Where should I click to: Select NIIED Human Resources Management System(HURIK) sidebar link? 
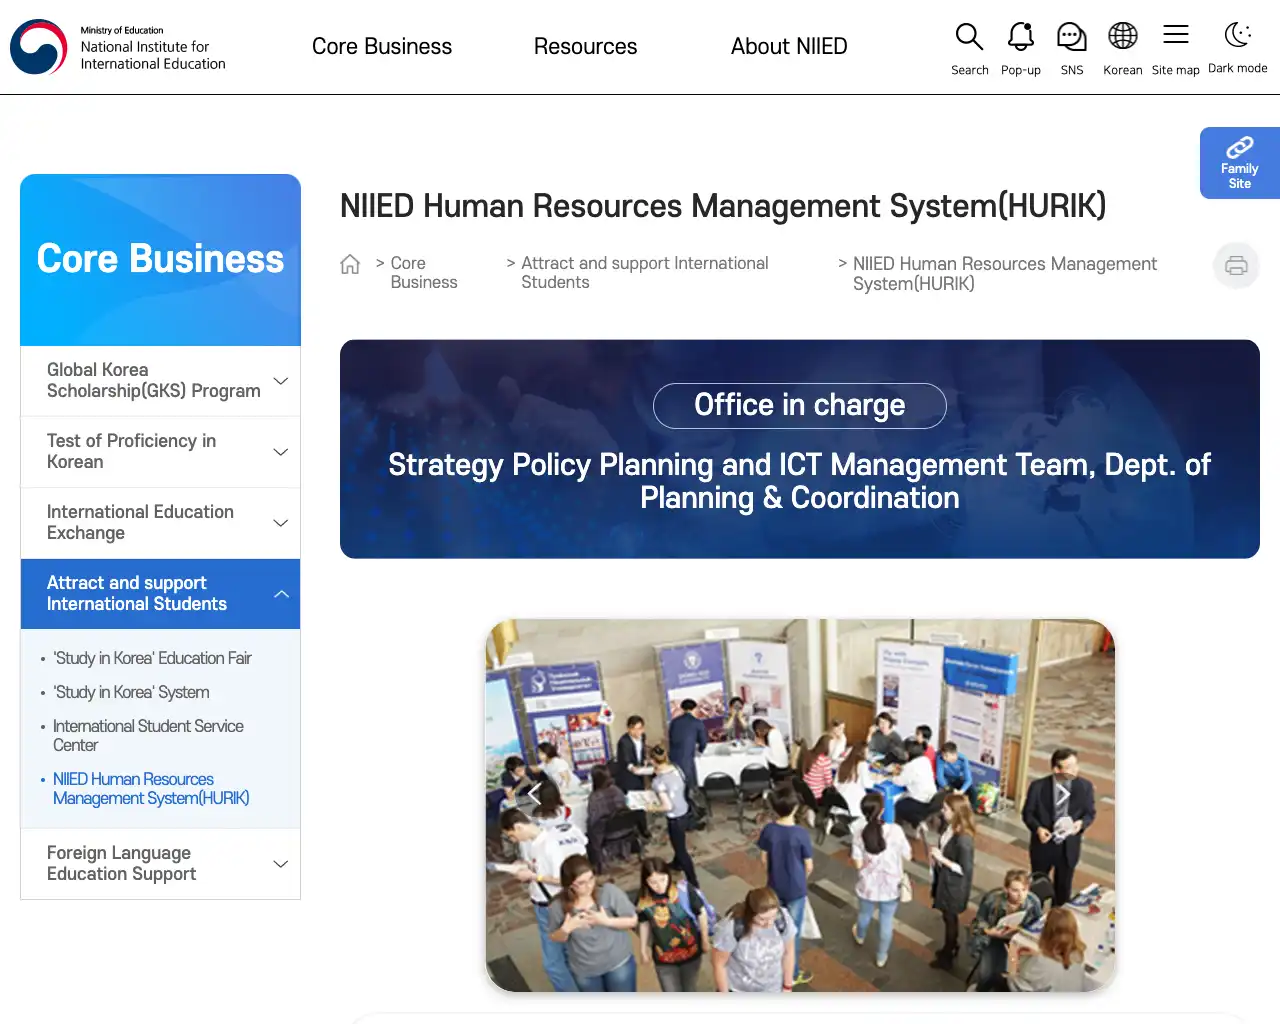coord(151,789)
